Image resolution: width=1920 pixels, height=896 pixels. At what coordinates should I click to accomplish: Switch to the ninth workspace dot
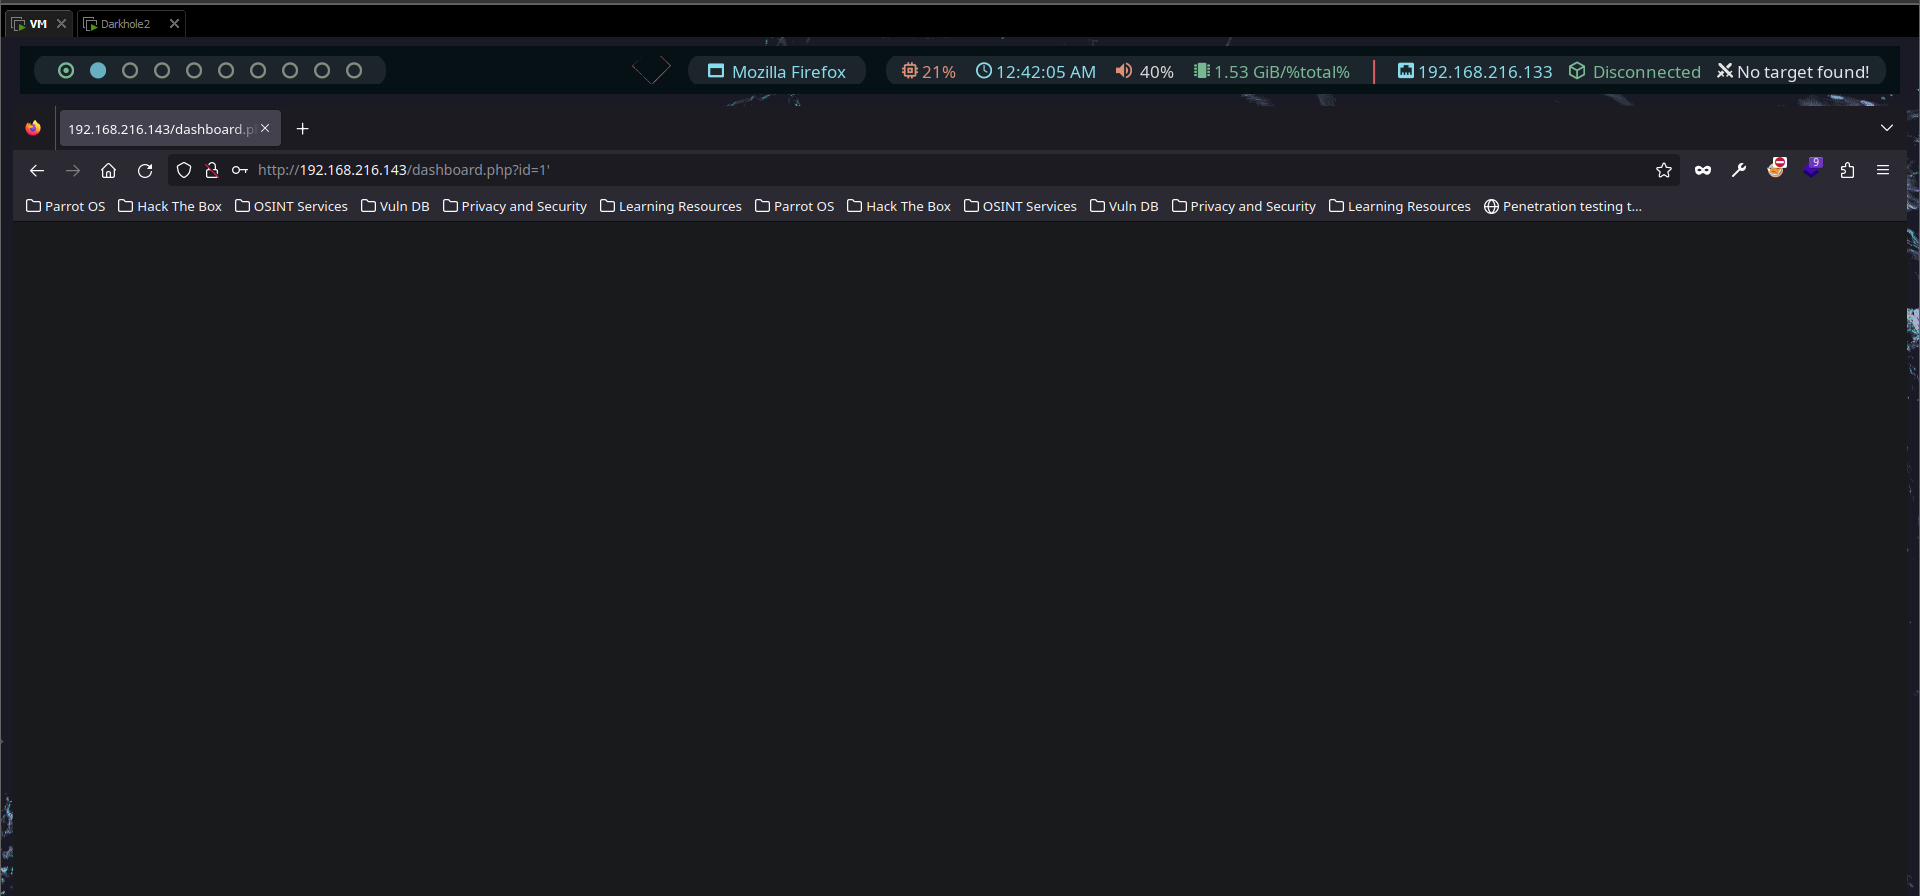tap(322, 70)
